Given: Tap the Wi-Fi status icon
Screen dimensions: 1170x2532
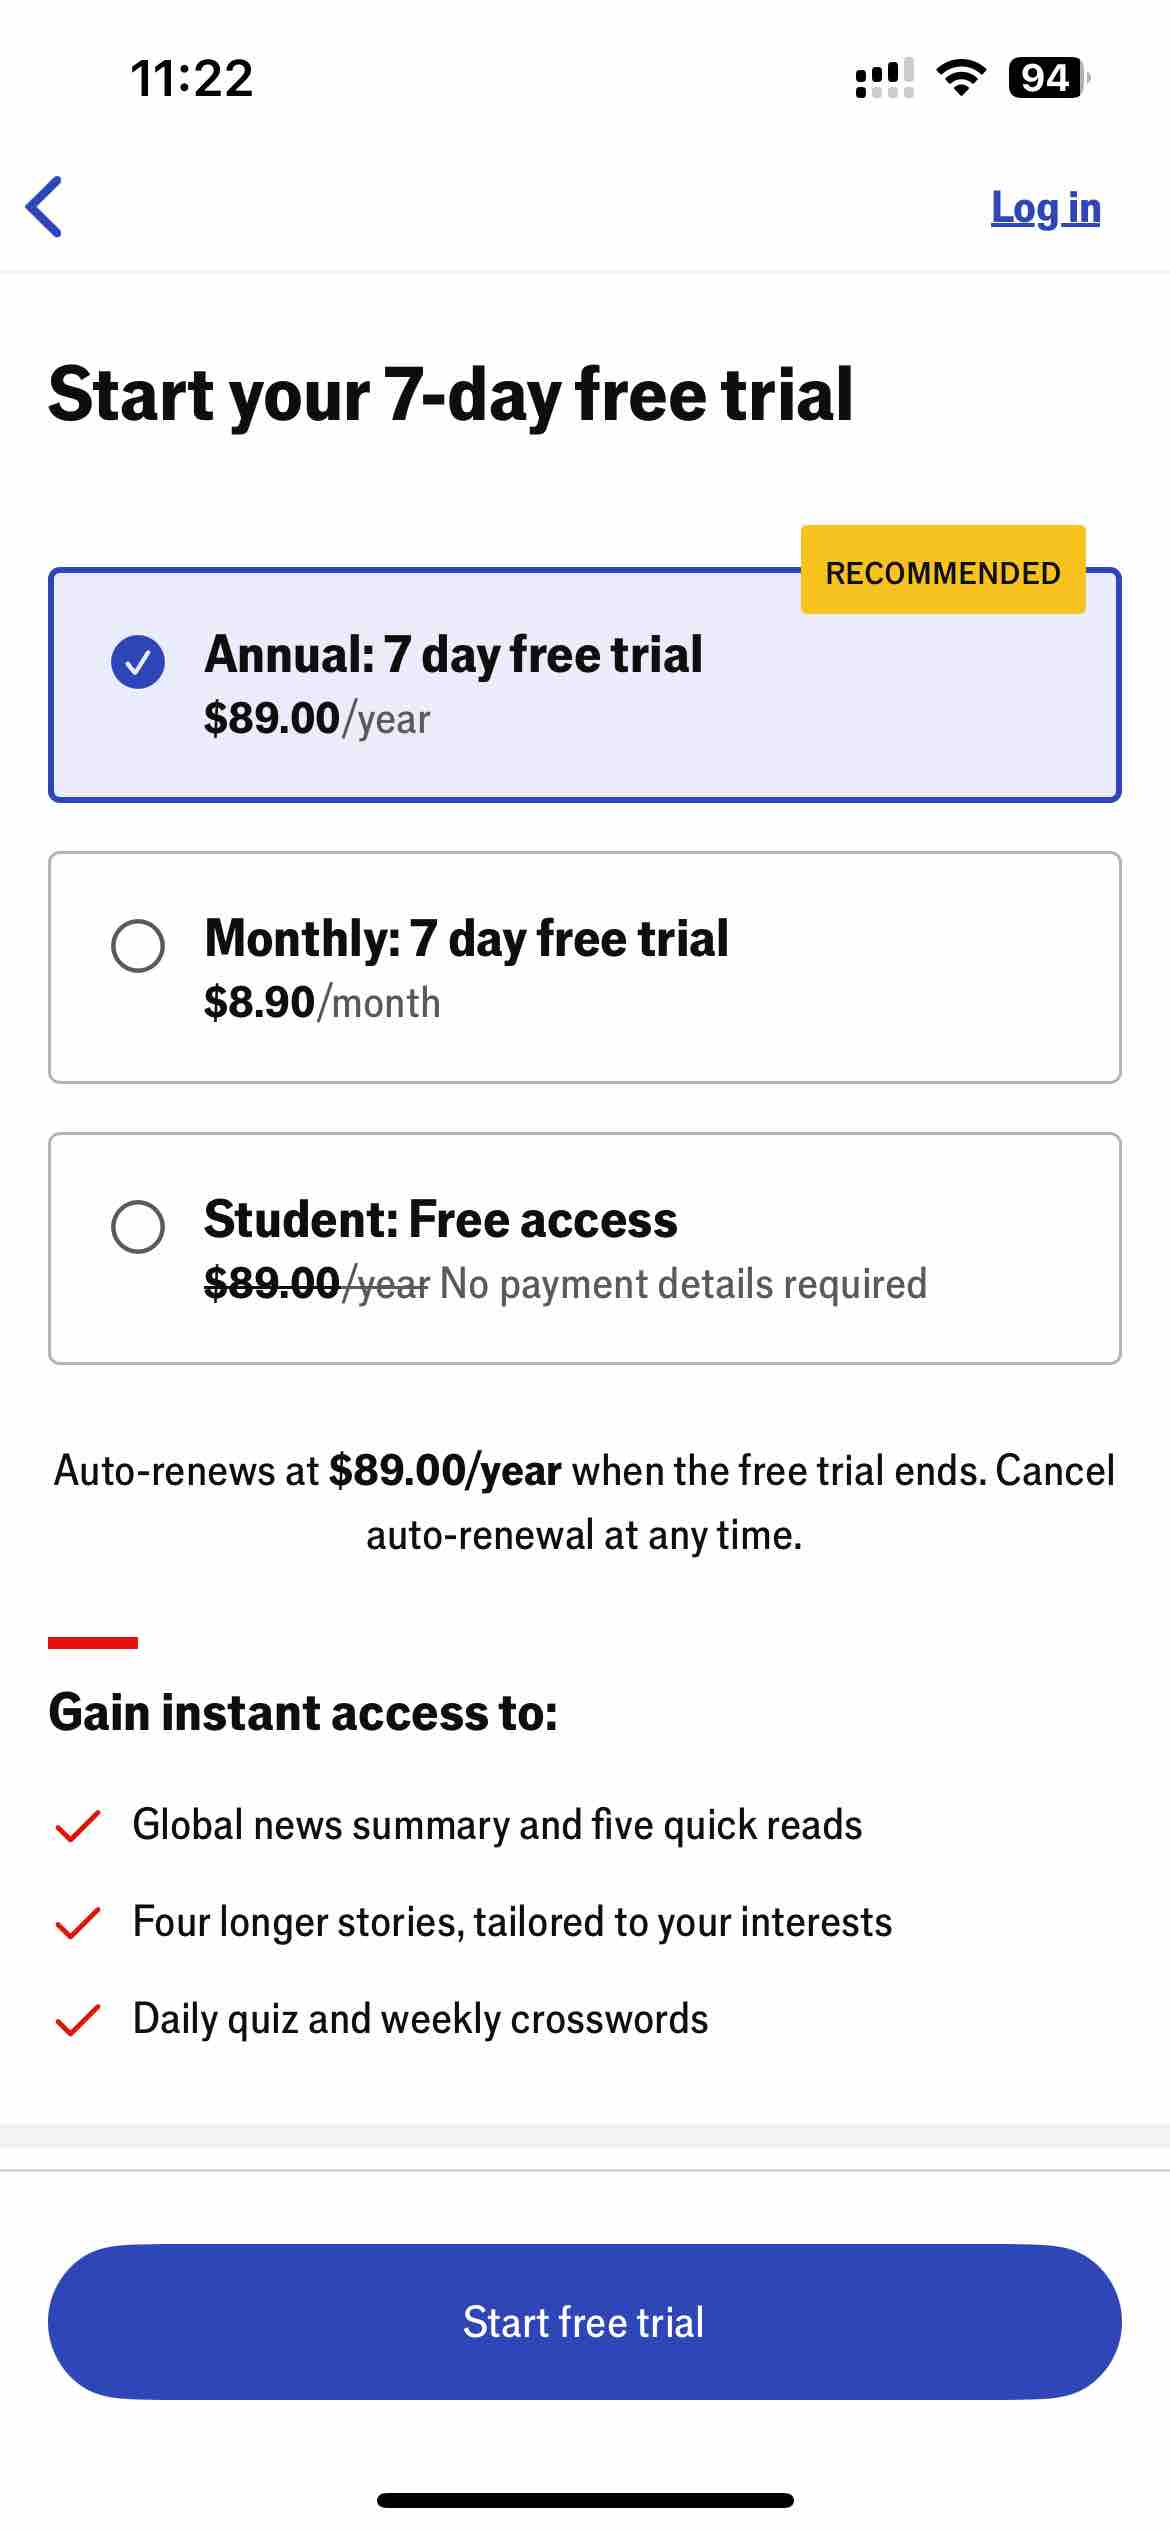Looking at the screenshot, I should [961, 78].
